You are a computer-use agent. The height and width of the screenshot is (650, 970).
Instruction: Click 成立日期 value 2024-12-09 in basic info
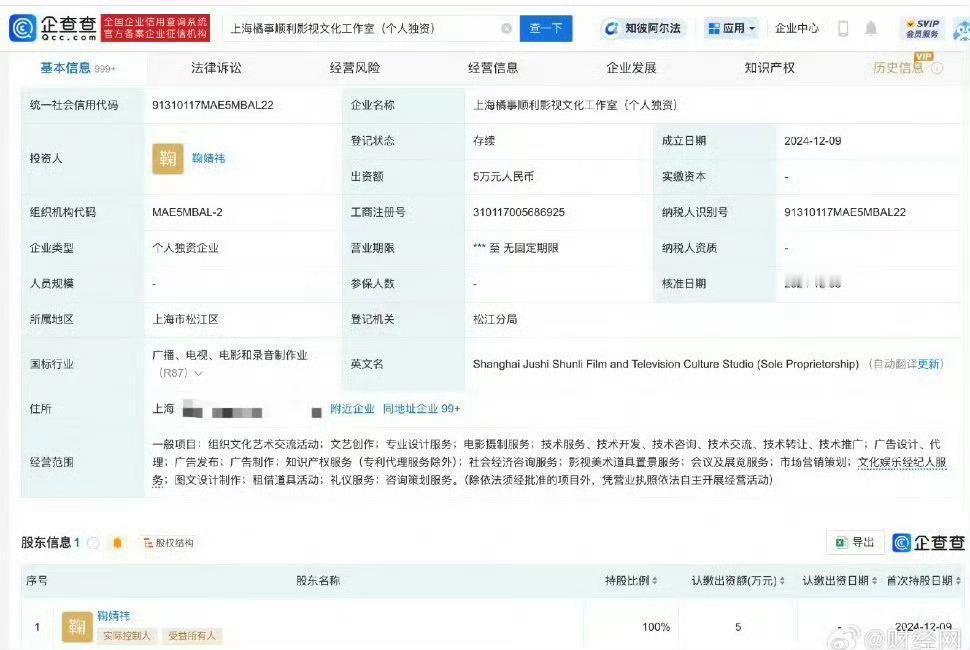[x=813, y=141]
